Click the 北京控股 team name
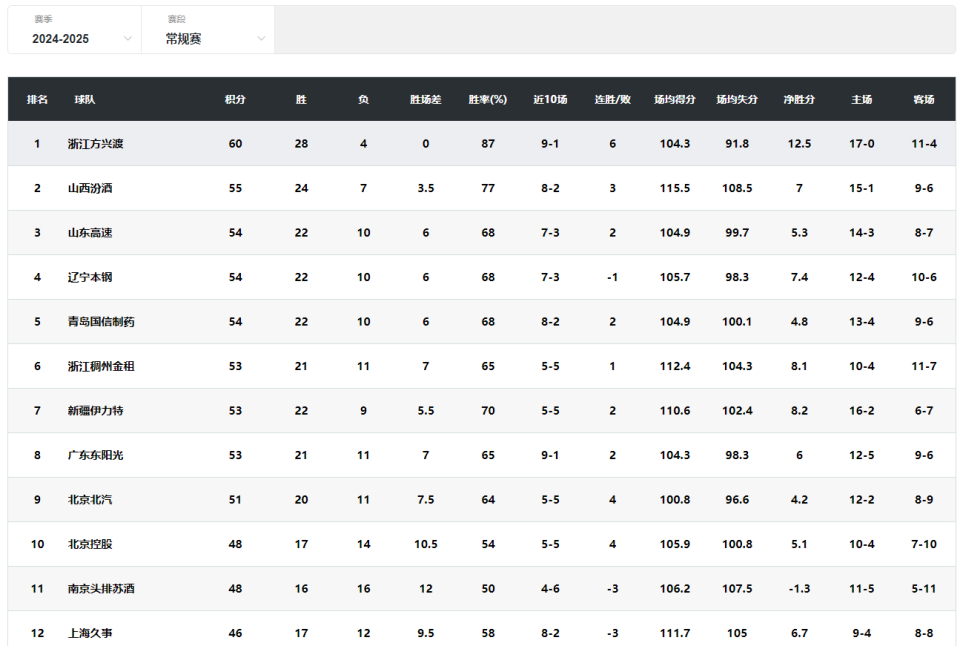960x646 pixels. 90,544
